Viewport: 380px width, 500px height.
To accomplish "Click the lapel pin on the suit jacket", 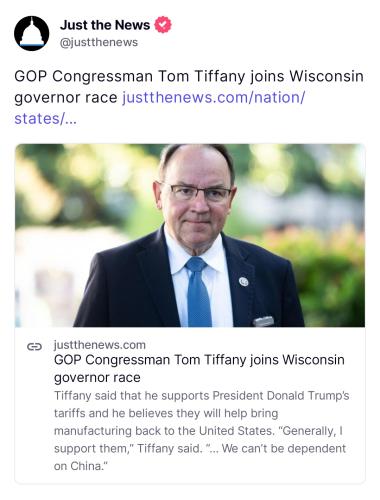I will 244,282.
